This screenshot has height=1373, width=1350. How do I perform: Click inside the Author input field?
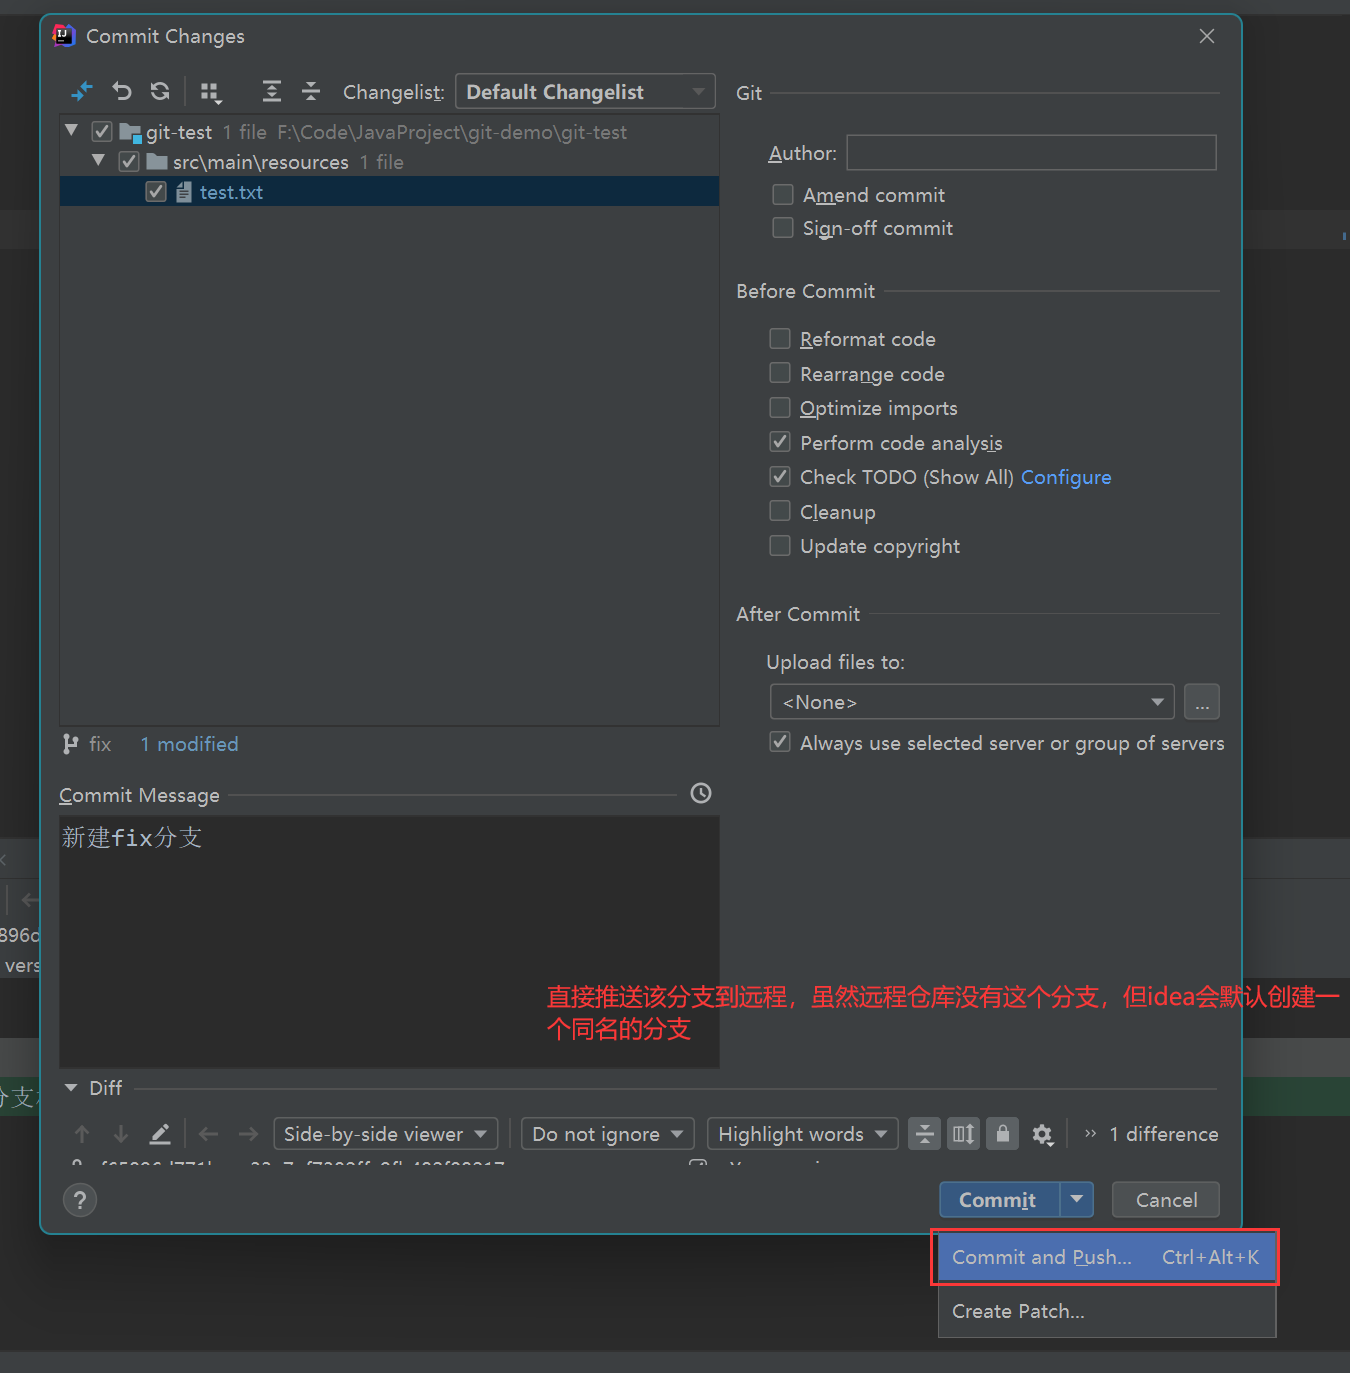pyautogui.click(x=1030, y=152)
